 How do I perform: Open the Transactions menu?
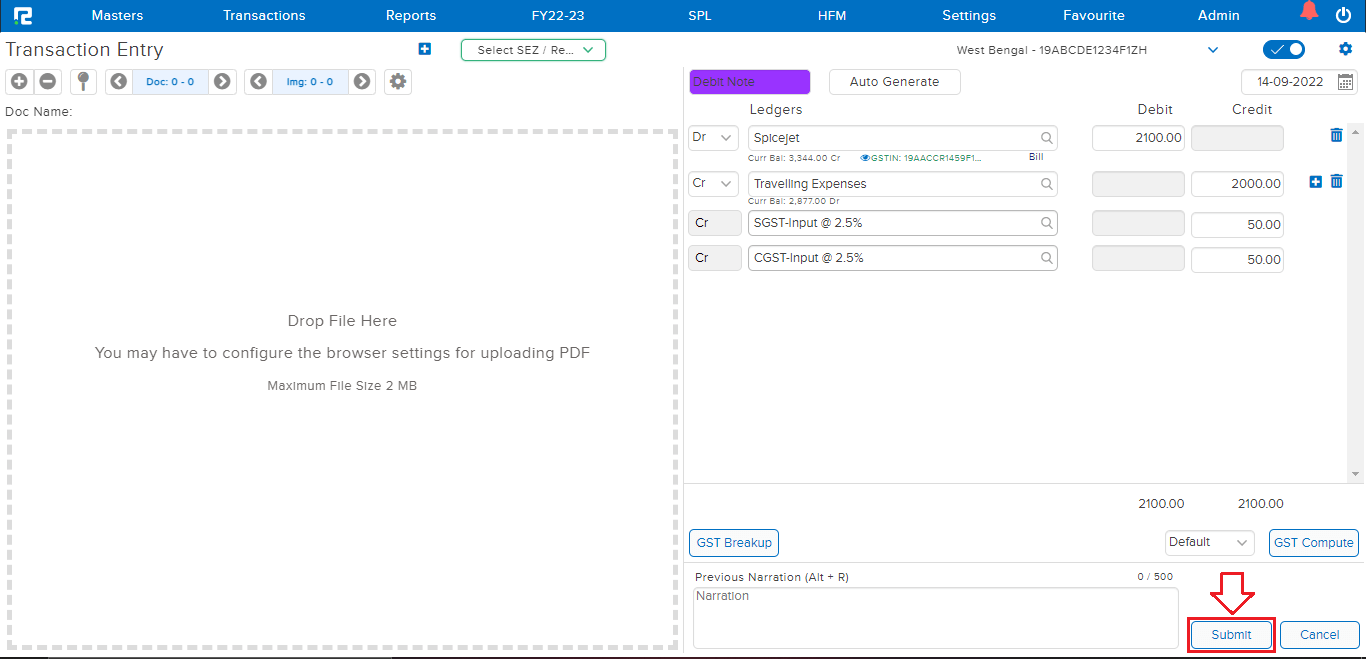pyautogui.click(x=264, y=15)
